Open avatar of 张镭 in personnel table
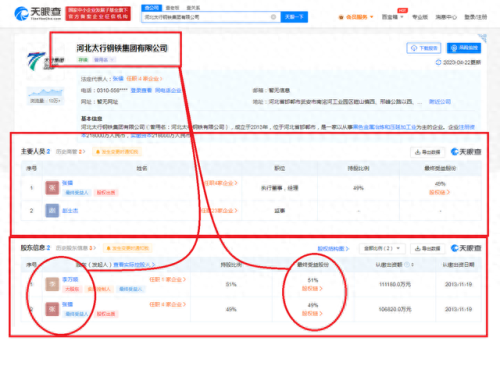500x366 pixels. click(x=52, y=188)
